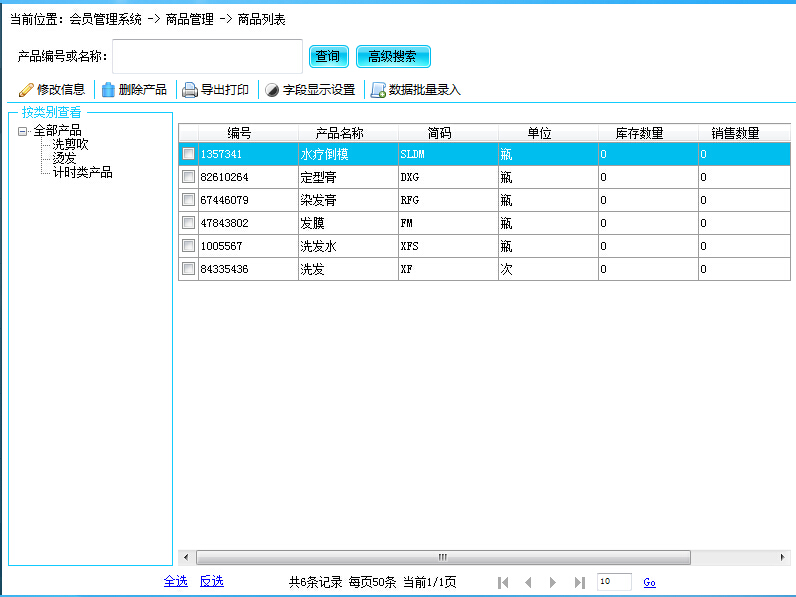This screenshot has height=597, width=796.
Task: Go to the previous page arrow
Action: [528, 582]
